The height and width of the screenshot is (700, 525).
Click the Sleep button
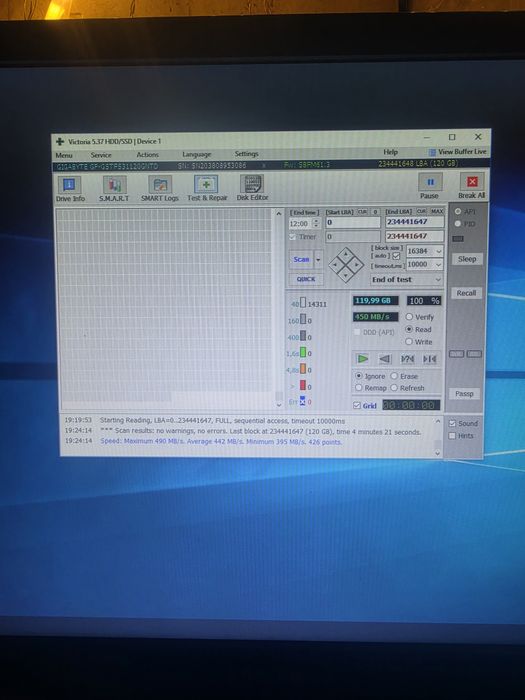[467, 259]
